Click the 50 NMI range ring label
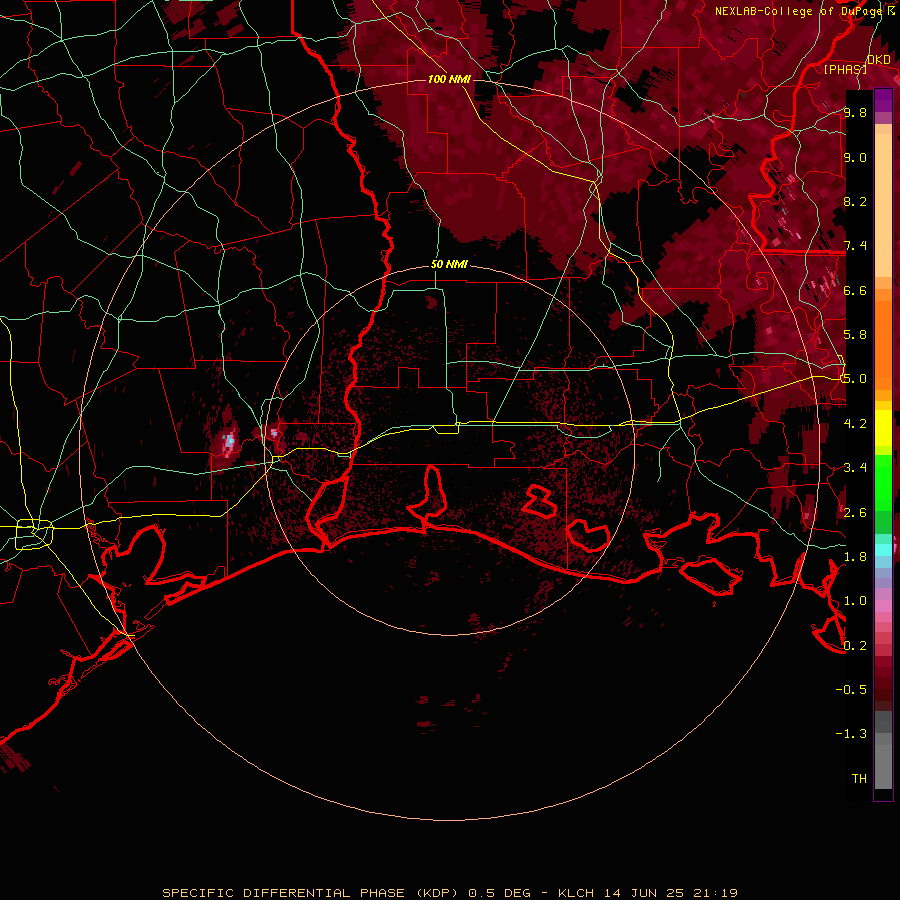900x900 pixels. [449, 265]
